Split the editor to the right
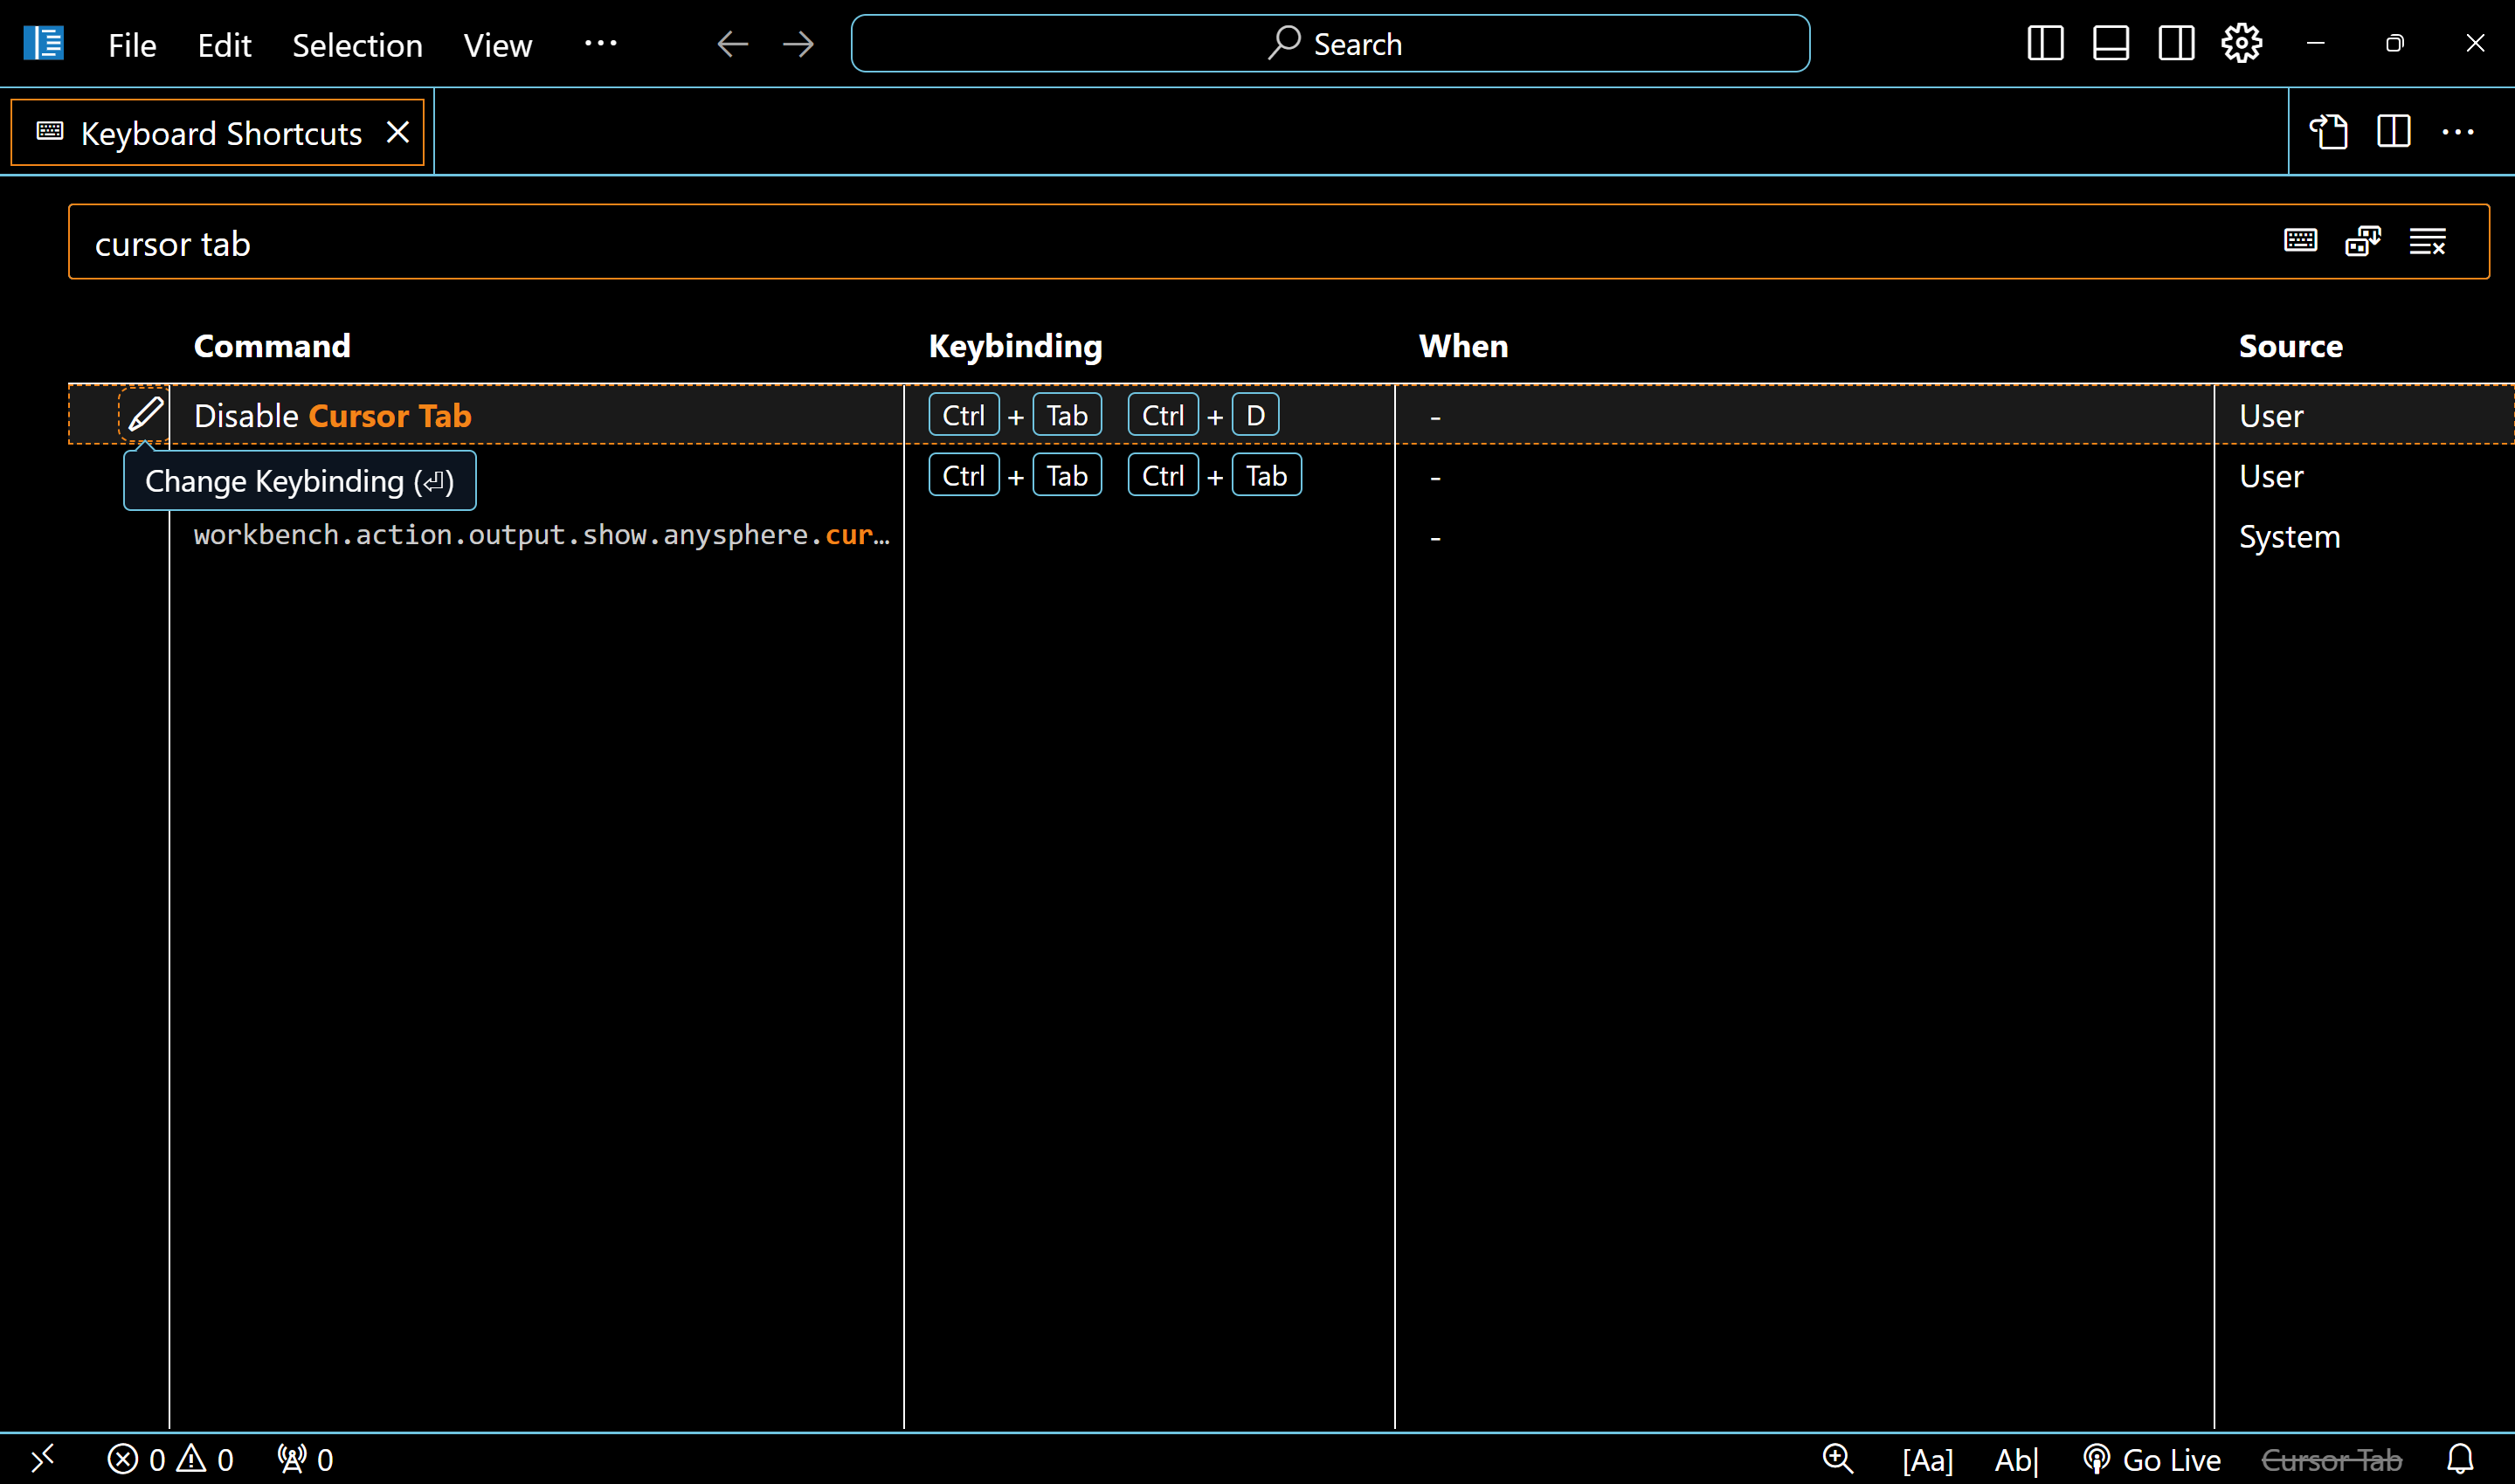Screen dimensions: 2515x1484 pos(2394,132)
